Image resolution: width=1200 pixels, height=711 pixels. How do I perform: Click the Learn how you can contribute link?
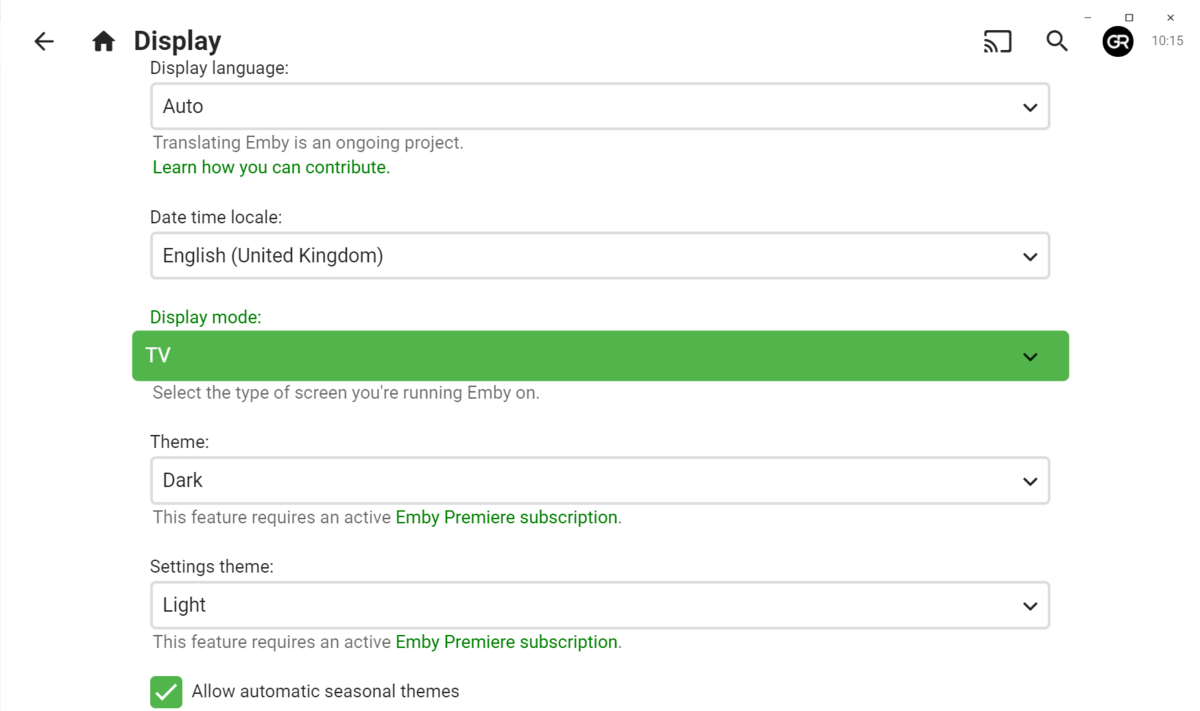[x=271, y=167]
